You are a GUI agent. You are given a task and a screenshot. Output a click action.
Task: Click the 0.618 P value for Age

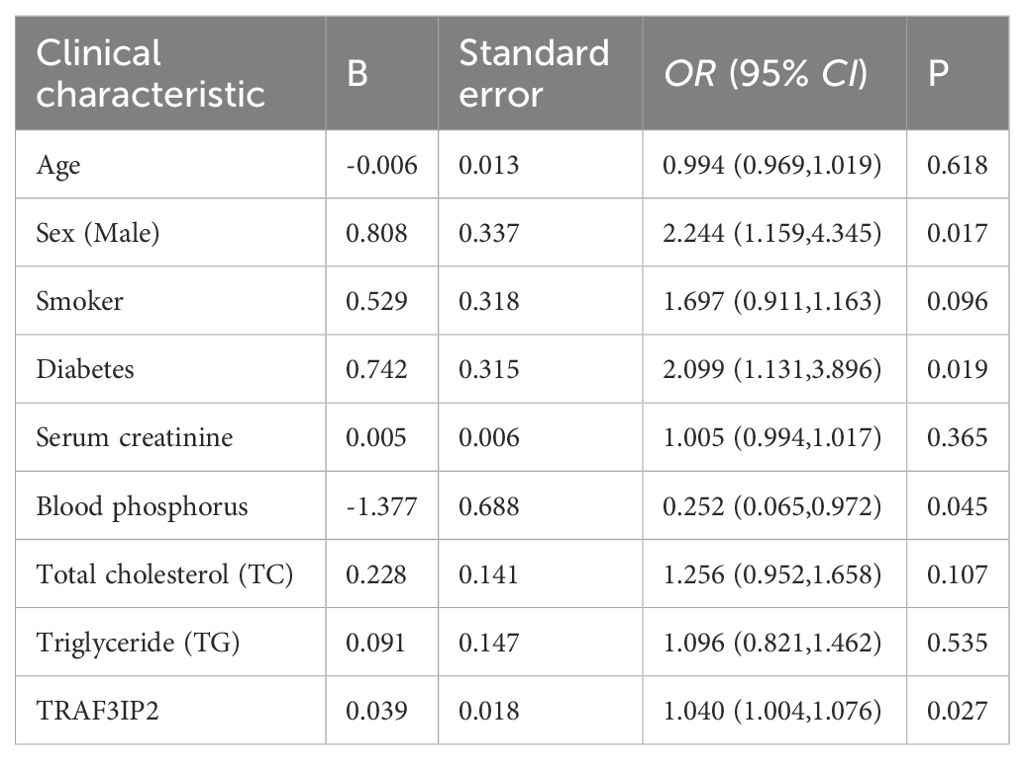958,165
